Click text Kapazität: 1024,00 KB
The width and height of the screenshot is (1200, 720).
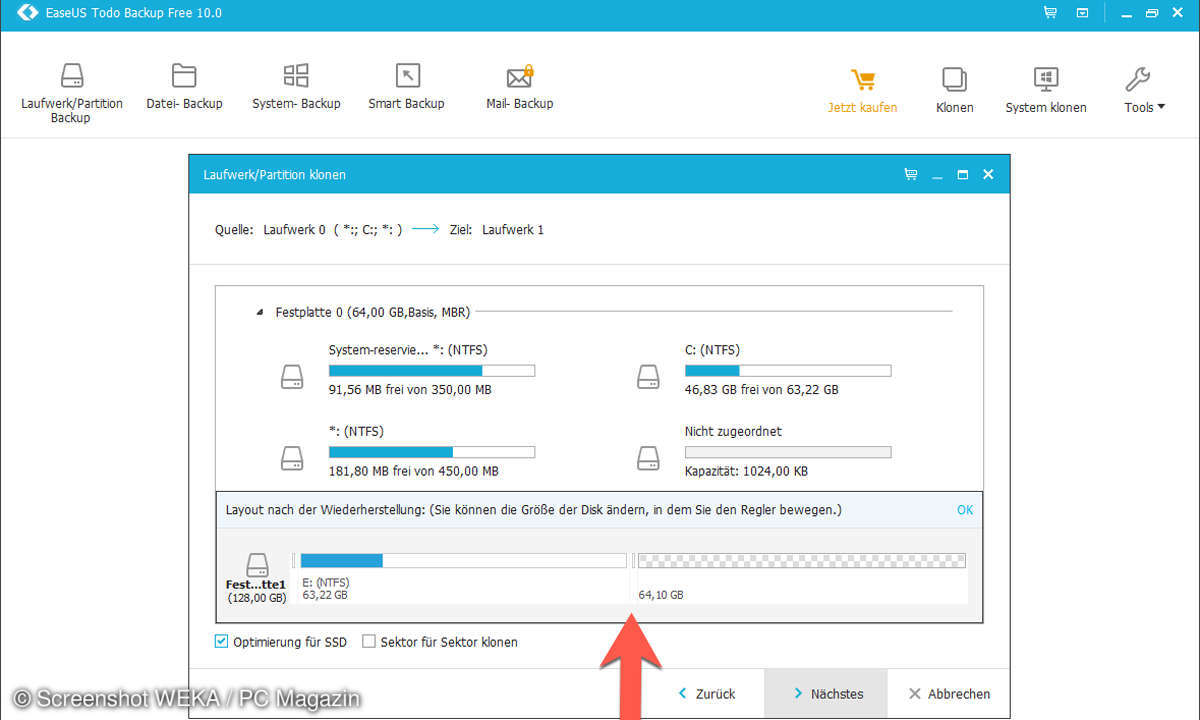pos(749,472)
